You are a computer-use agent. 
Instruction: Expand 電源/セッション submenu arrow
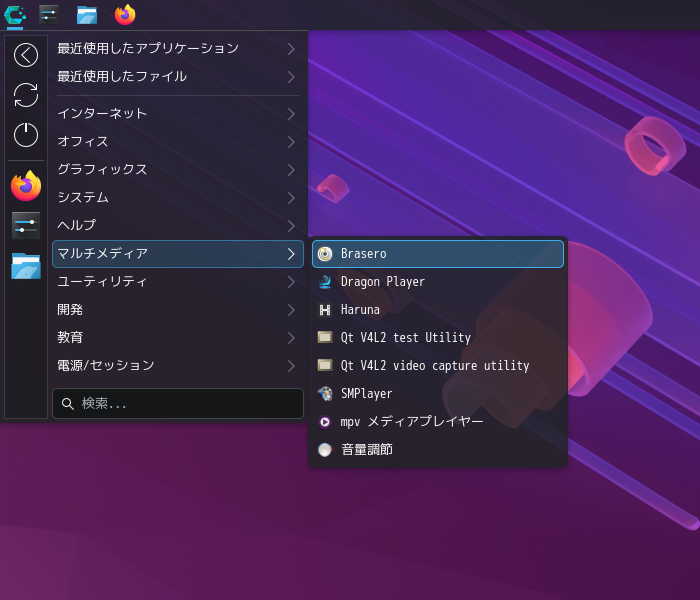(x=291, y=366)
